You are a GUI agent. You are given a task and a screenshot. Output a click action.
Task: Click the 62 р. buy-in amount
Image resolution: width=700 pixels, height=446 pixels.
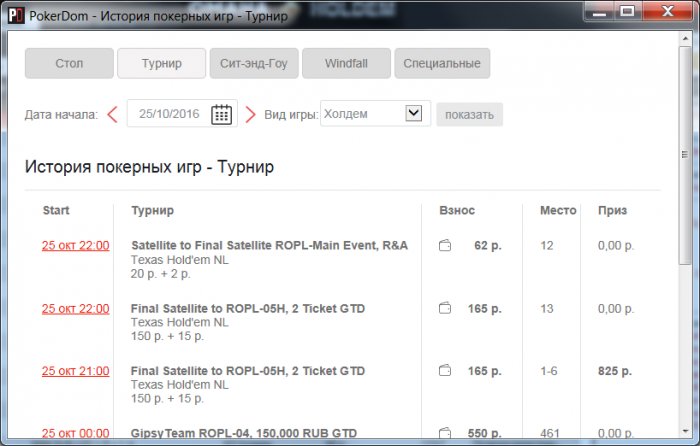coord(488,246)
